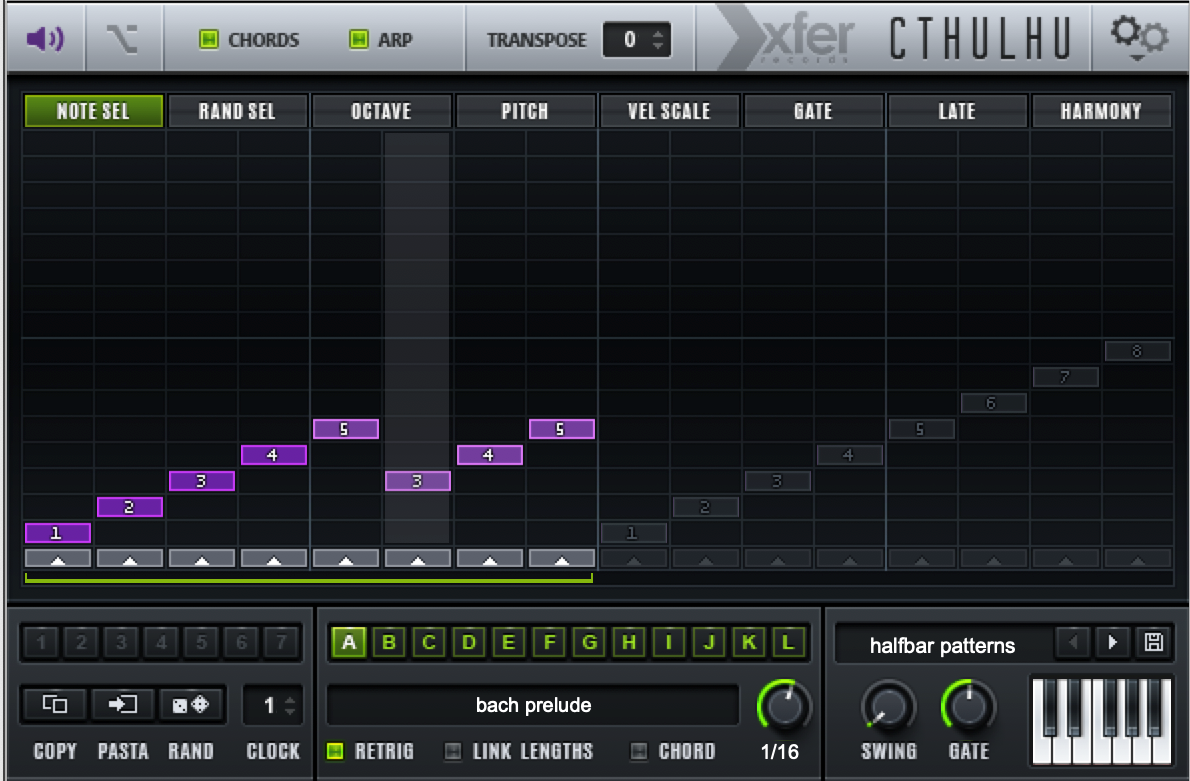1190x781 pixels.
Task: Click number slot 1 button
Action: click(41, 643)
